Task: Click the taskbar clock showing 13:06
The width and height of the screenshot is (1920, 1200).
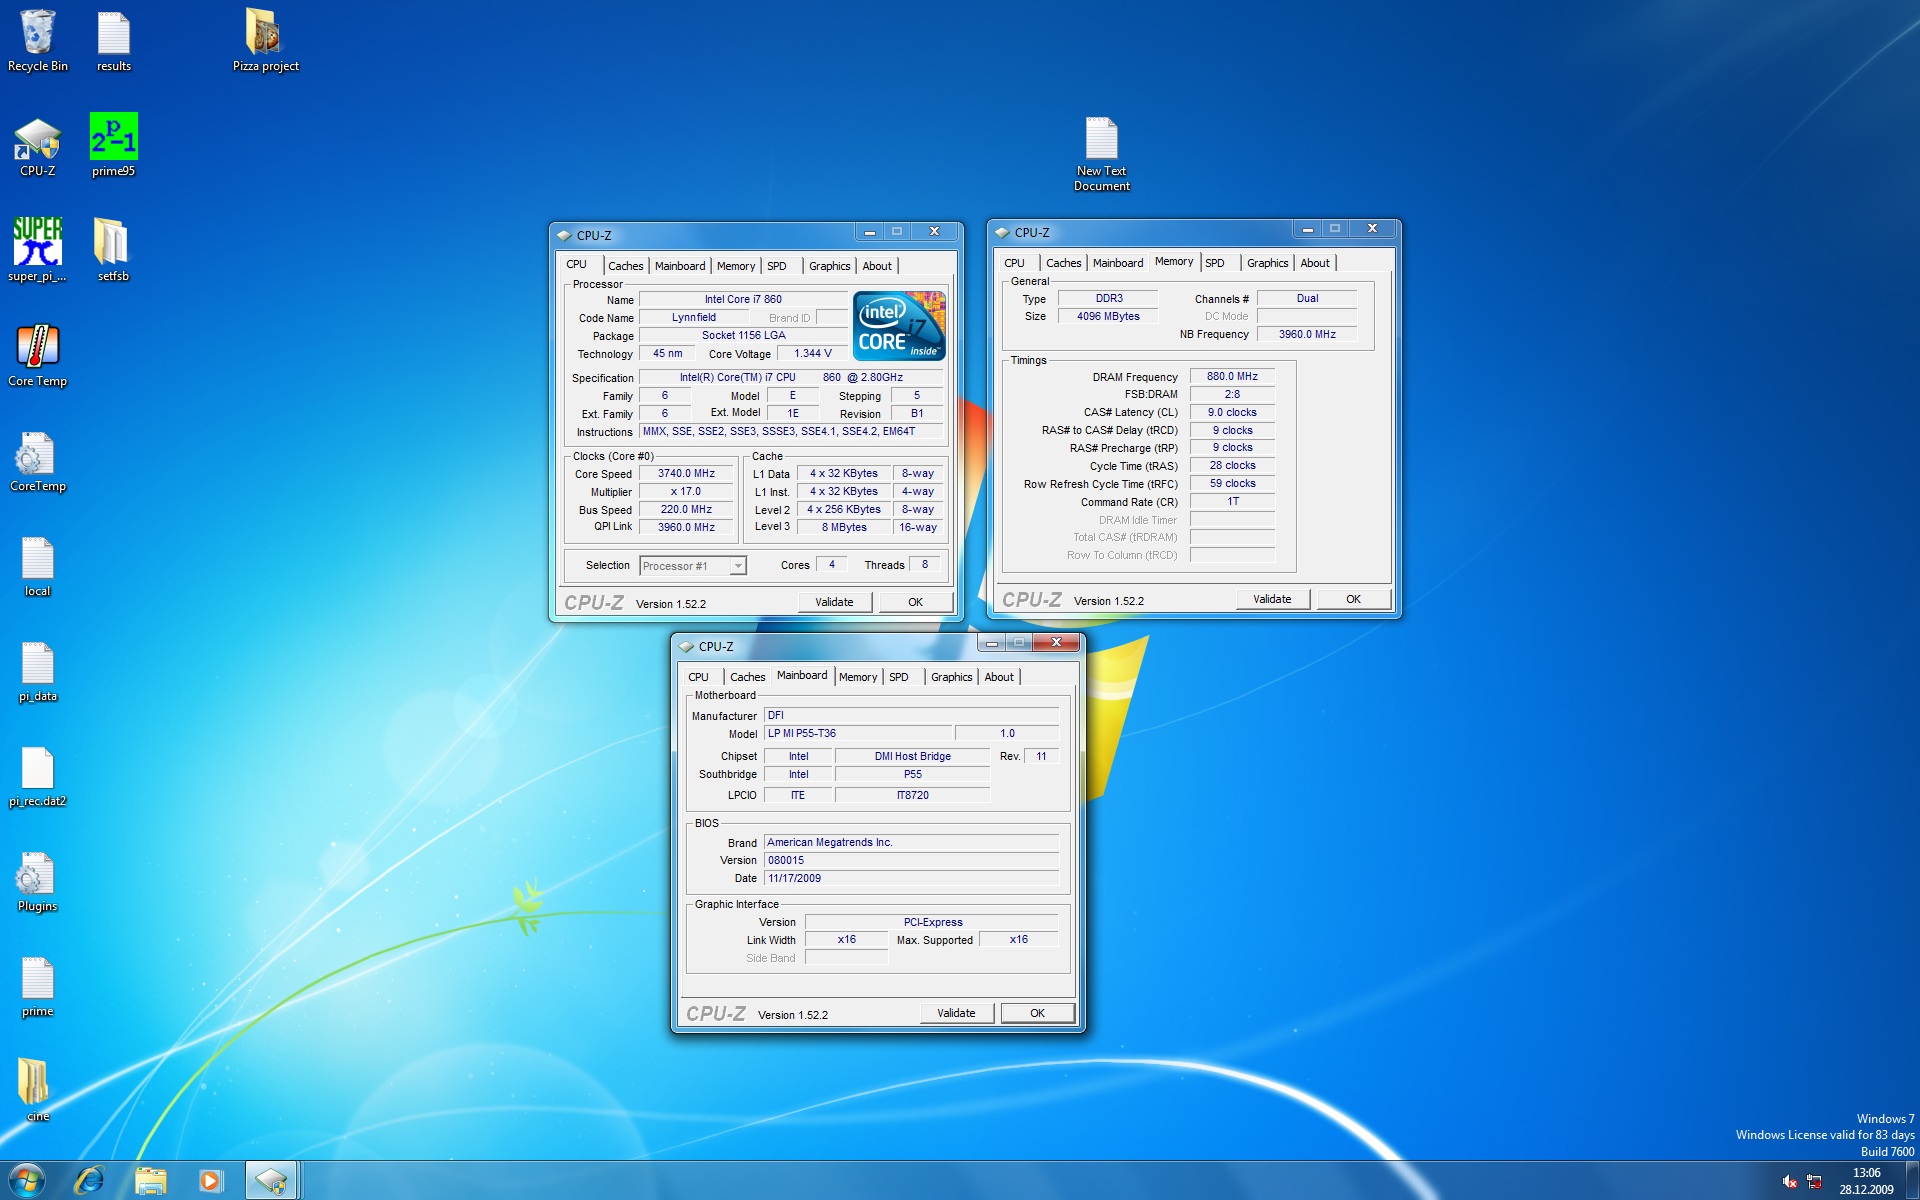Action: click(1866, 1181)
